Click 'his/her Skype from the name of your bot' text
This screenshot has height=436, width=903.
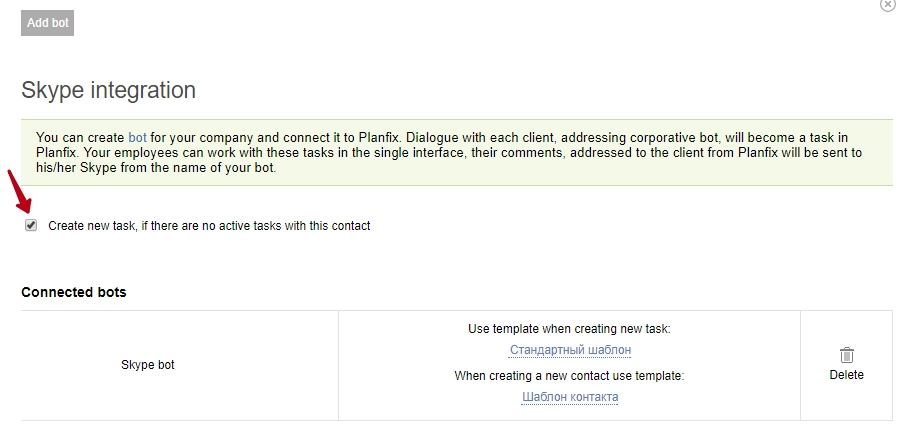tap(156, 169)
